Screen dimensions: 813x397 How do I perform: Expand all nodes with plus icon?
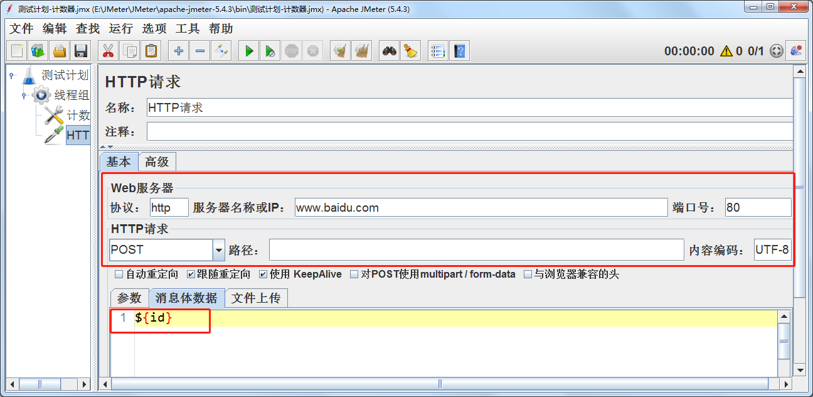coord(179,51)
